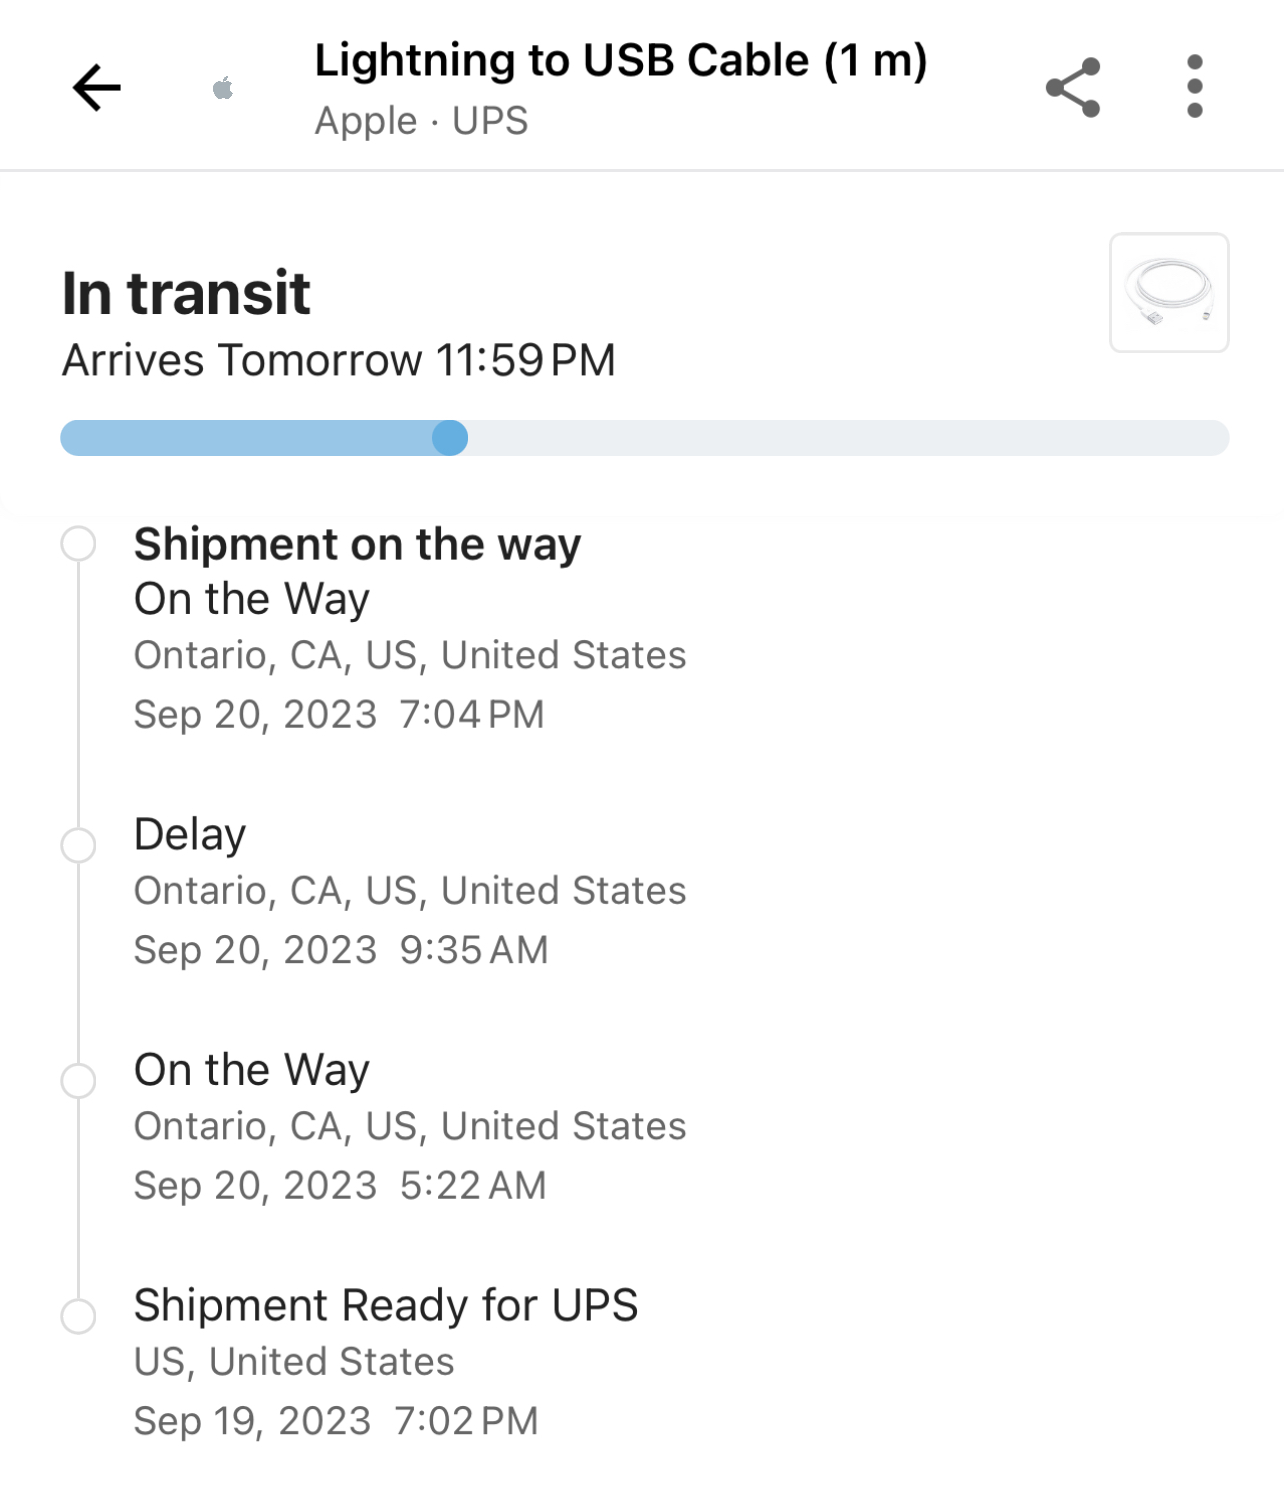The image size is (1284, 1488).
Task: Tap Arrives Tomorrow 11:59 PM text
Action: click(x=338, y=360)
